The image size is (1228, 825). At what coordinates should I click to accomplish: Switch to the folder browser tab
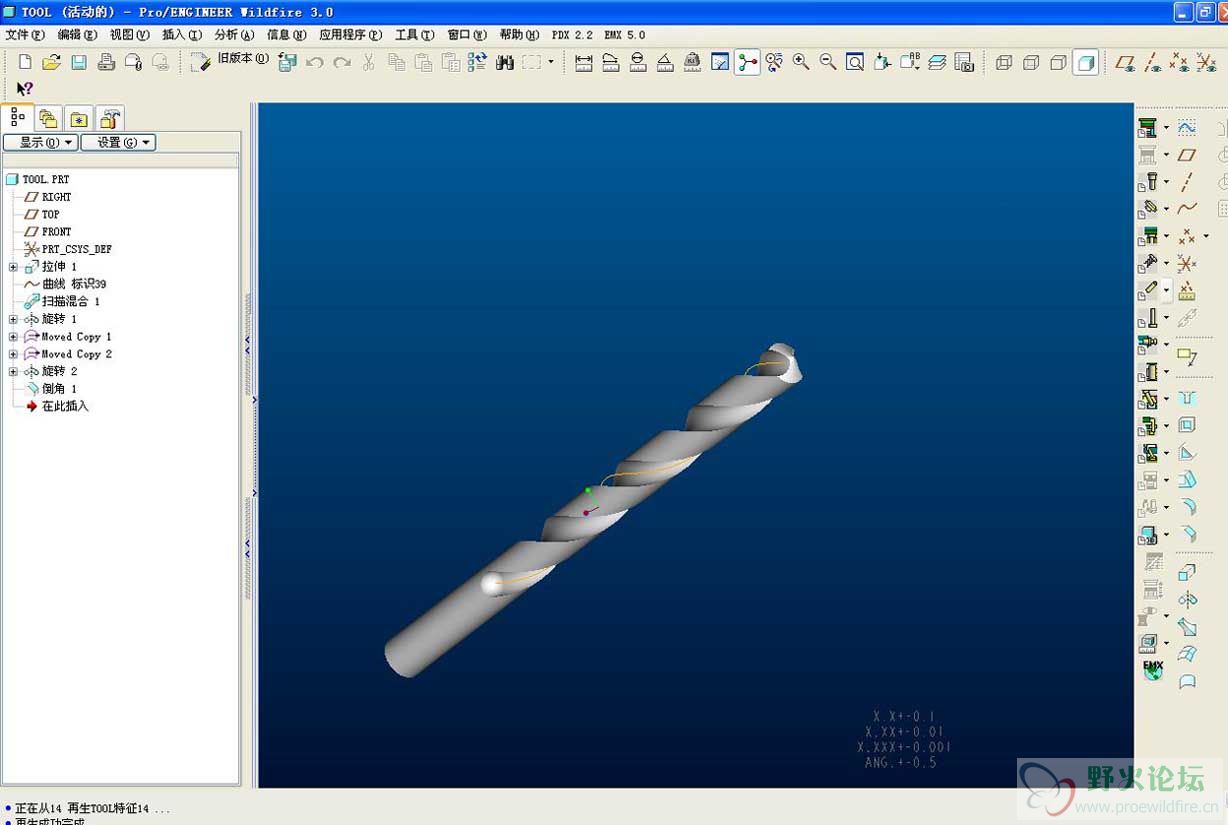pyautogui.click(x=49, y=119)
